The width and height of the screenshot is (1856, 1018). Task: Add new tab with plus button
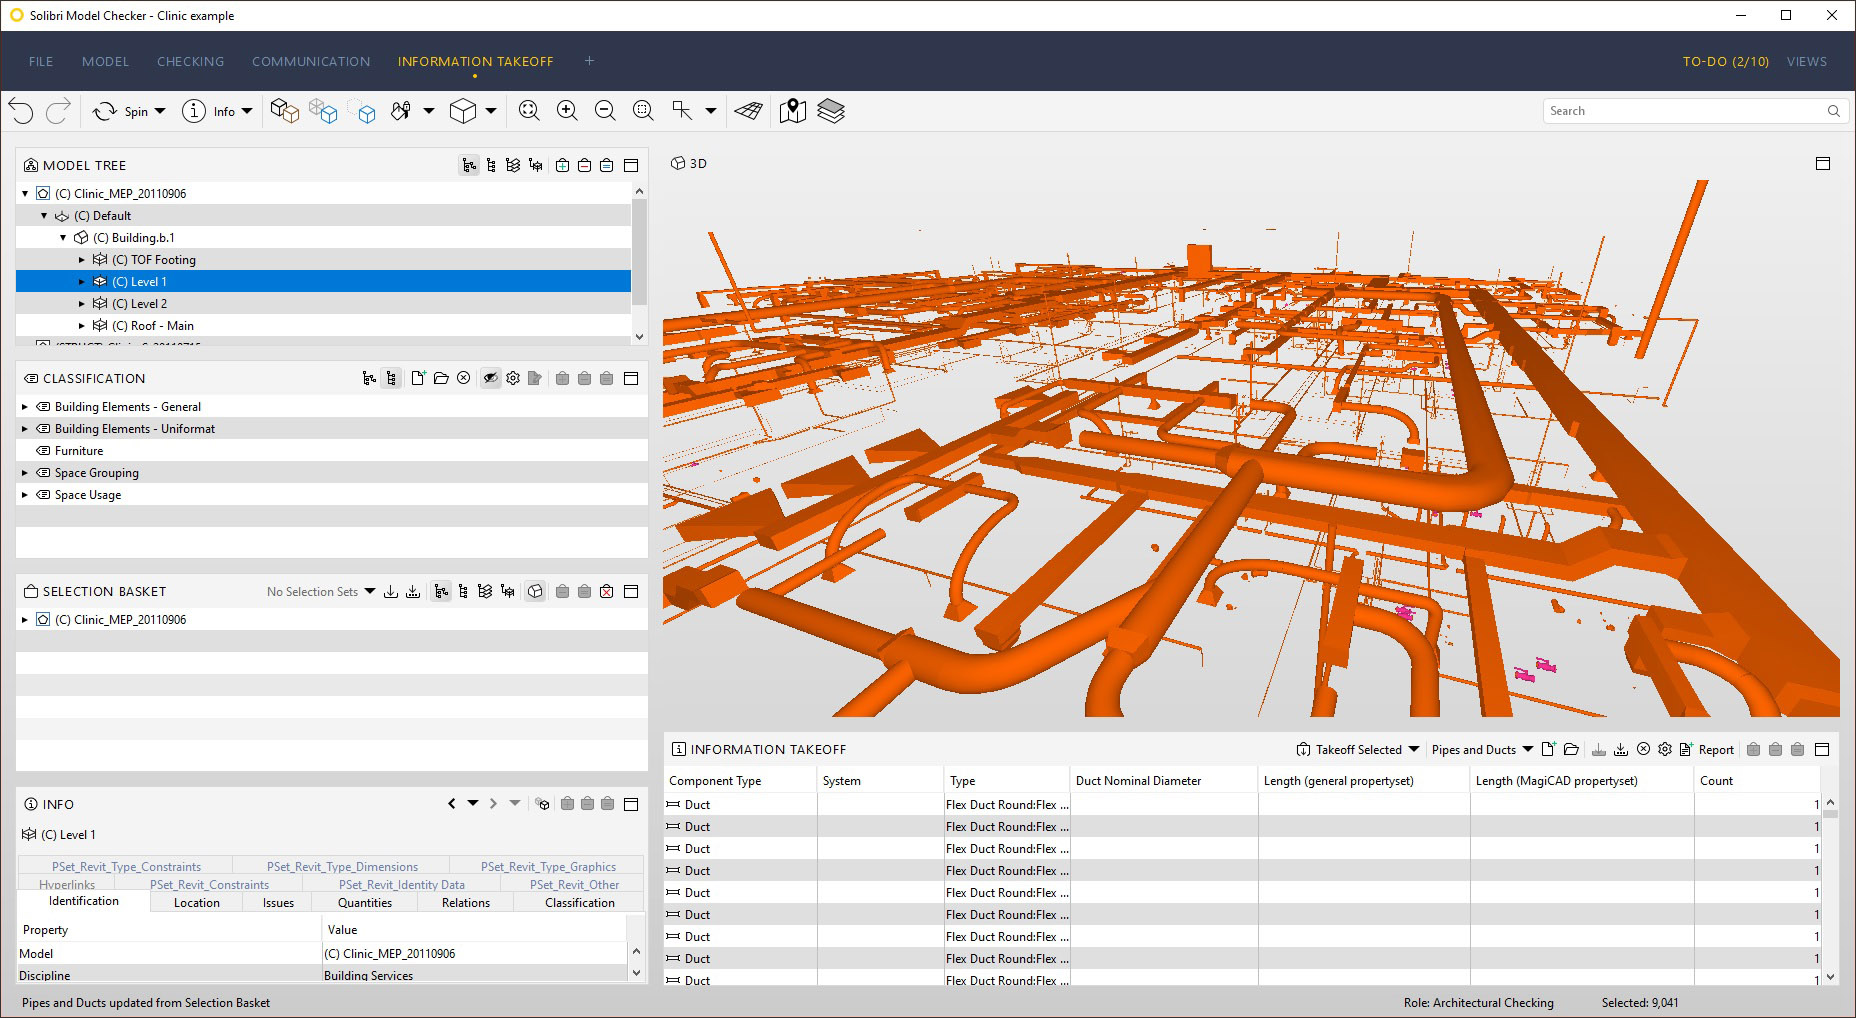589,61
